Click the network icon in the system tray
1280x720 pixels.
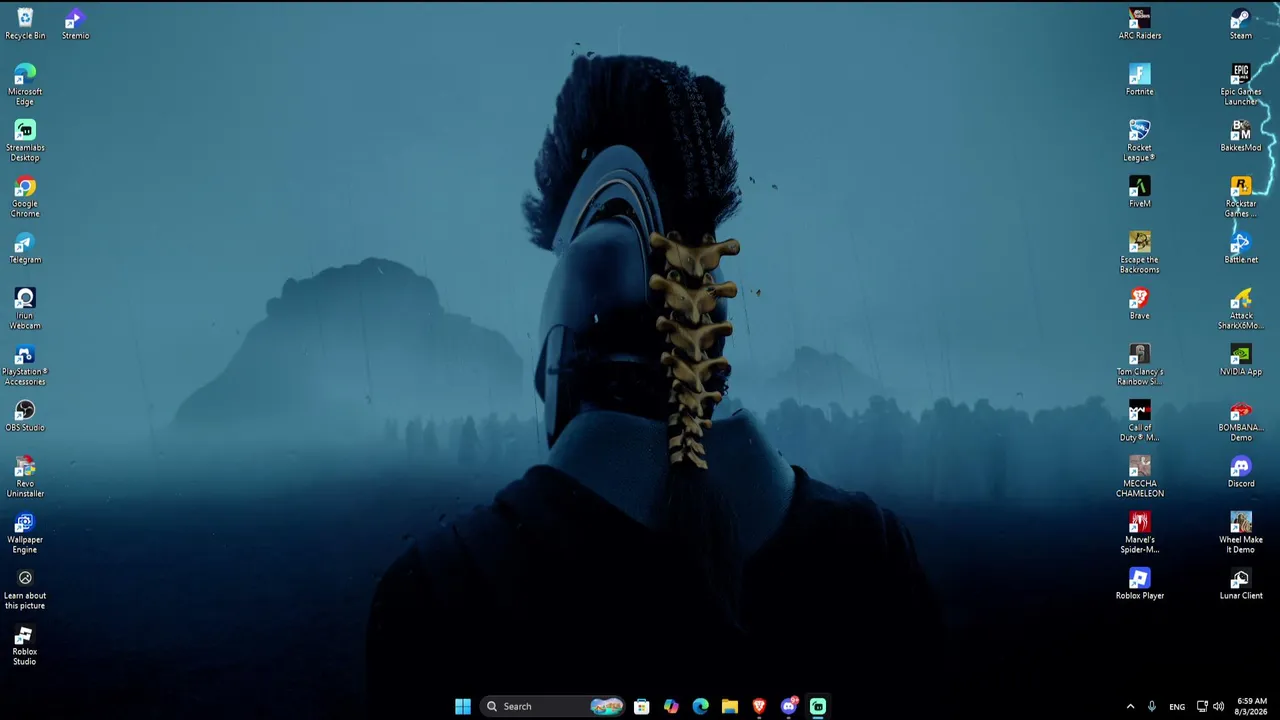(1202, 706)
